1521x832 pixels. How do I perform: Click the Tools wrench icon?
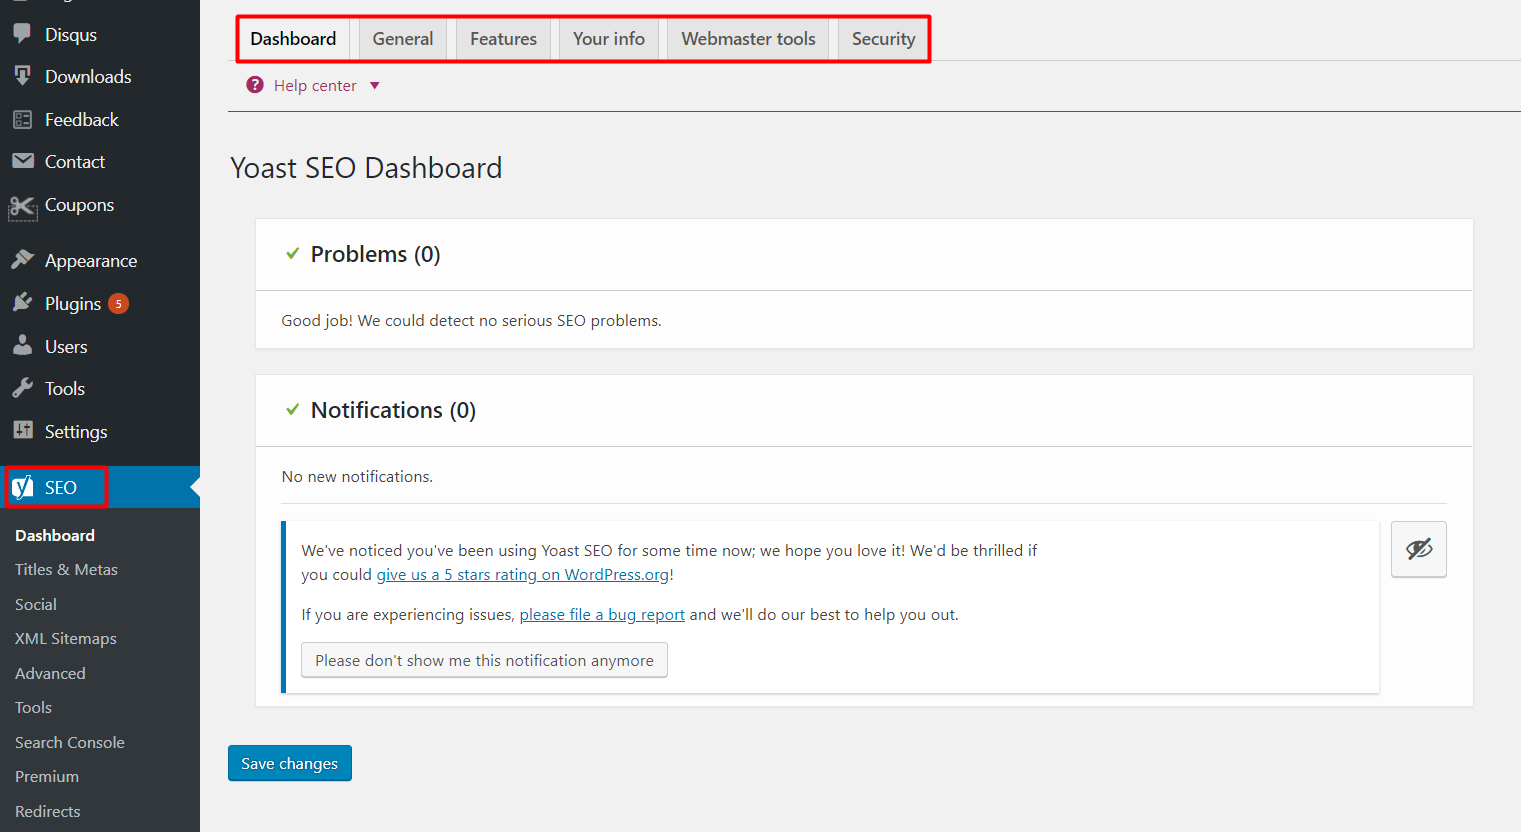(22, 388)
